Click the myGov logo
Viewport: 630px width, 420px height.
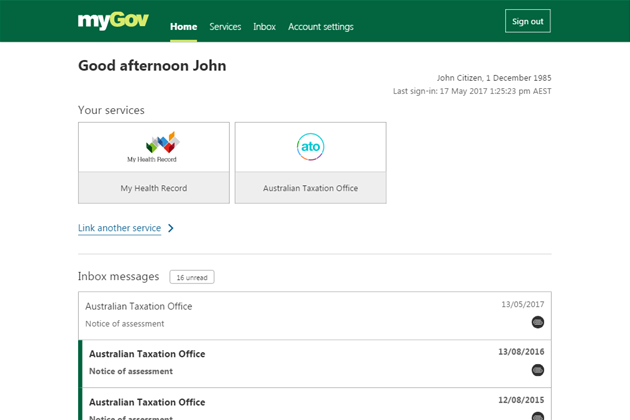click(113, 21)
